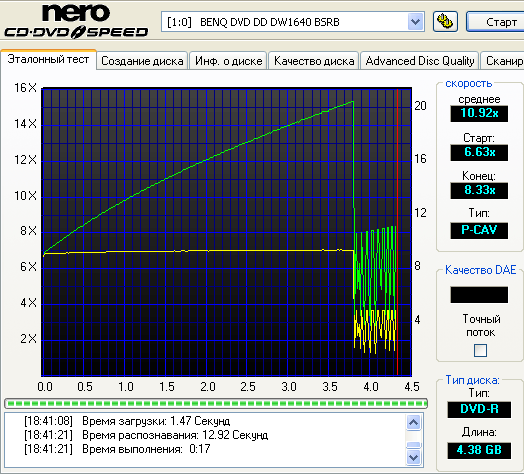Image resolution: width=524 pixels, height=474 pixels.
Task: Switch to the Качество диска tab
Action: (x=314, y=61)
